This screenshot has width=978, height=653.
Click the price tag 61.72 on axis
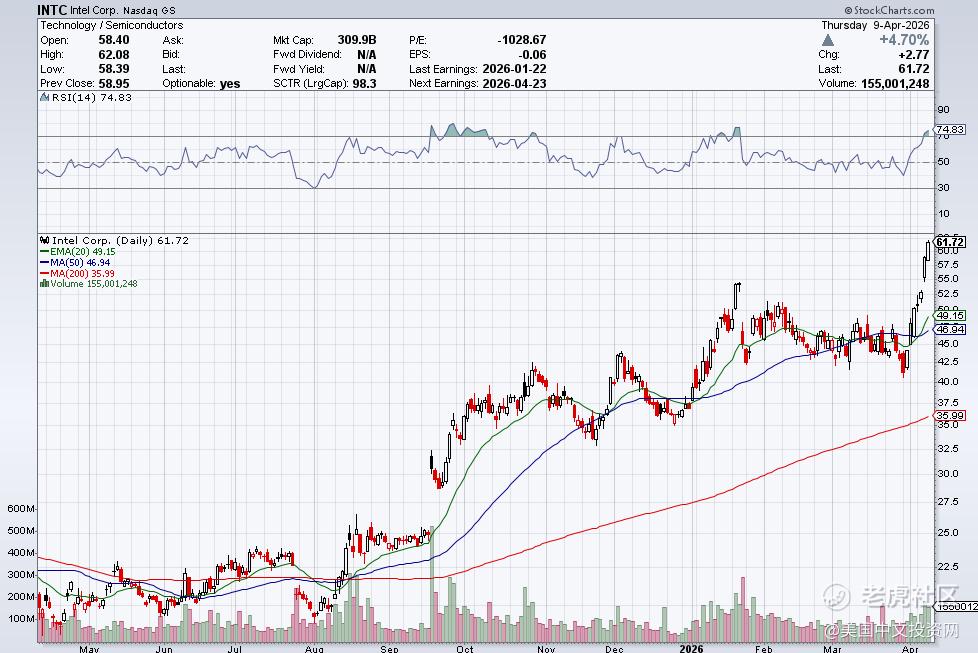(950, 242)
